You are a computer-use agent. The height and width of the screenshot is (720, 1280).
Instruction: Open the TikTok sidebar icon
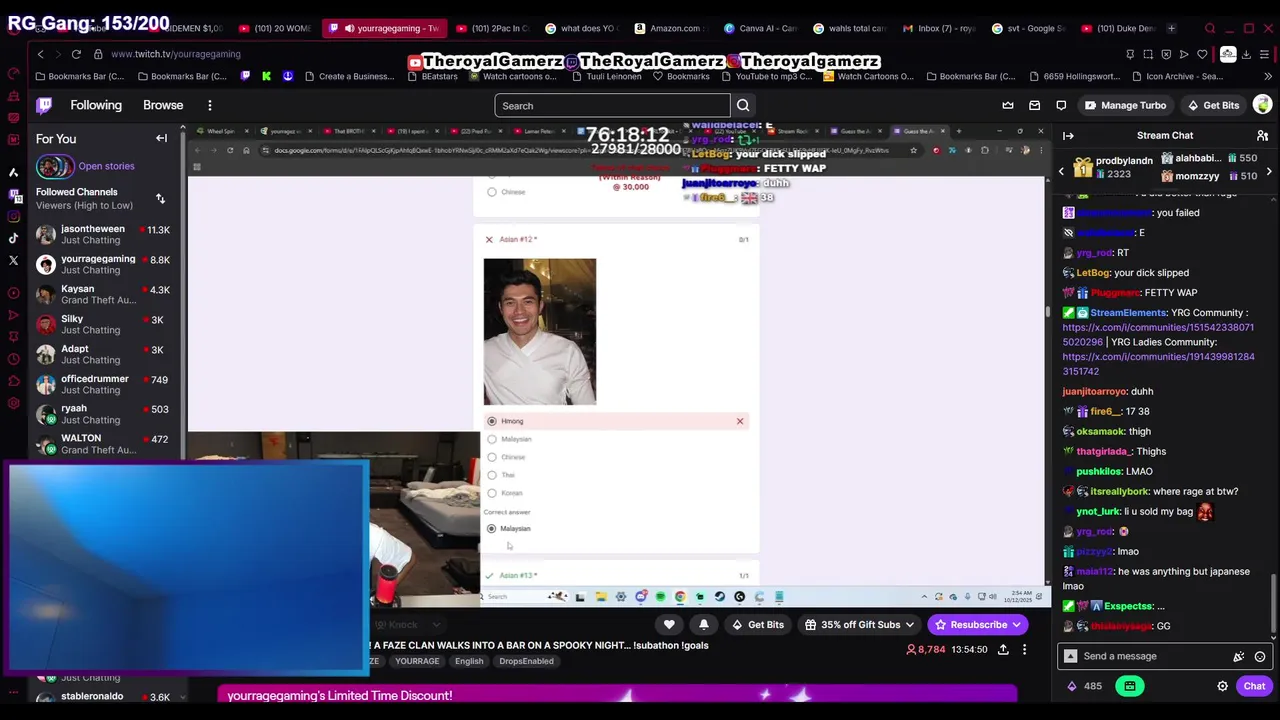[13, 238]
